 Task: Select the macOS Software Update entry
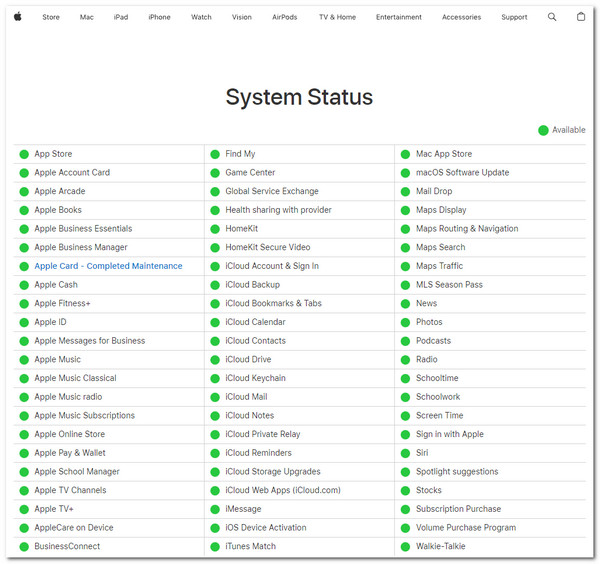point(462,173)
